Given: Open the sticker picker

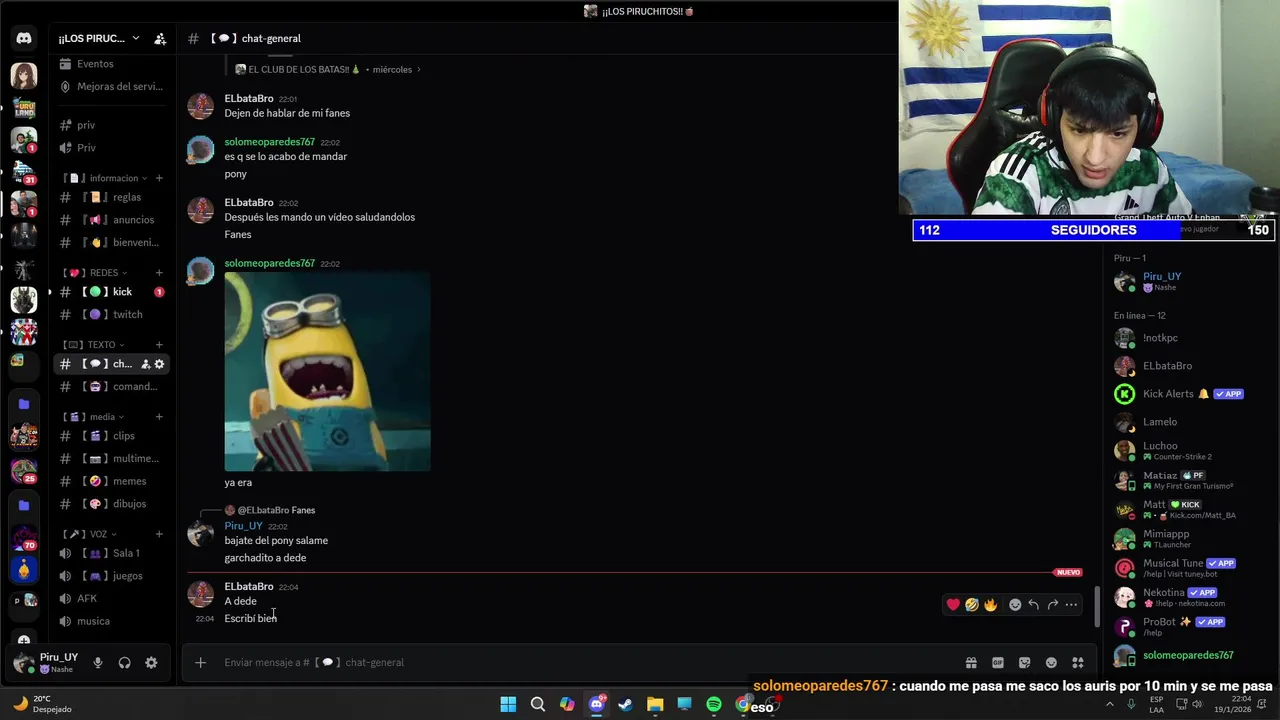Looking at the screenshot, I should pyautogui.click(x=1024, y=662).
